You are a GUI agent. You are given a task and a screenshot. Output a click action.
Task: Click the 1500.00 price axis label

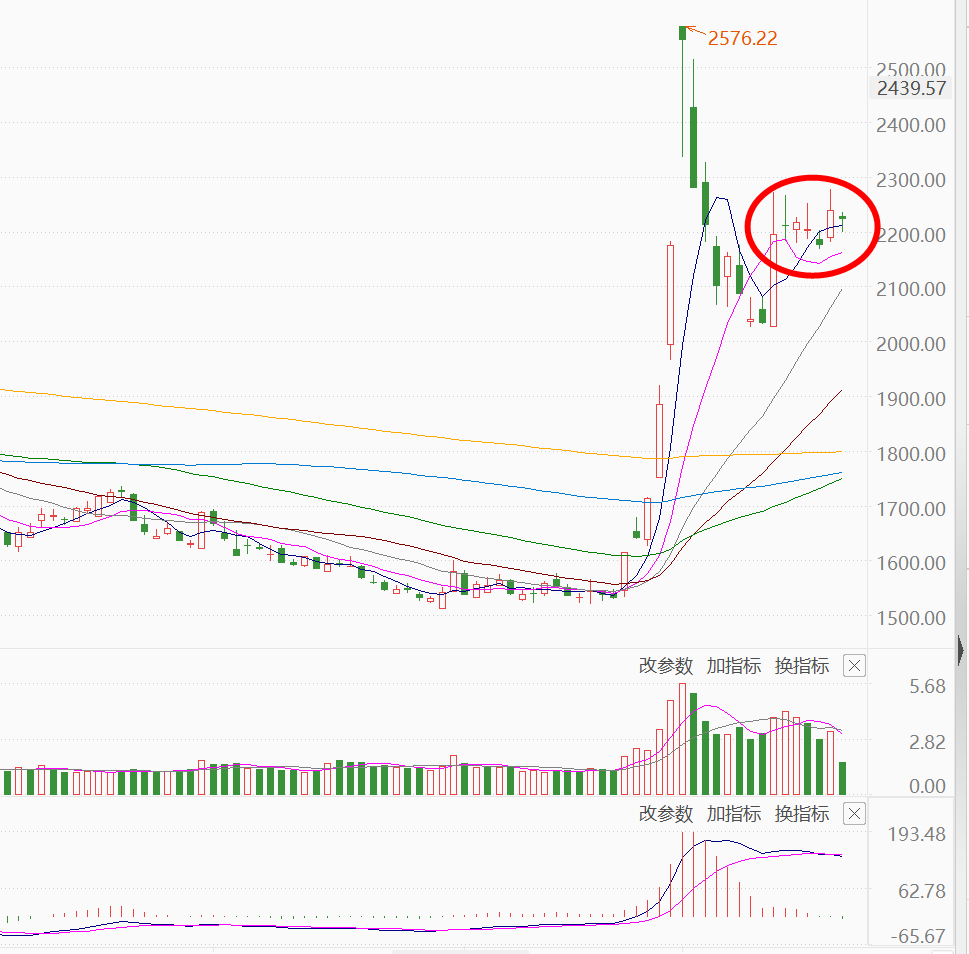911,618
